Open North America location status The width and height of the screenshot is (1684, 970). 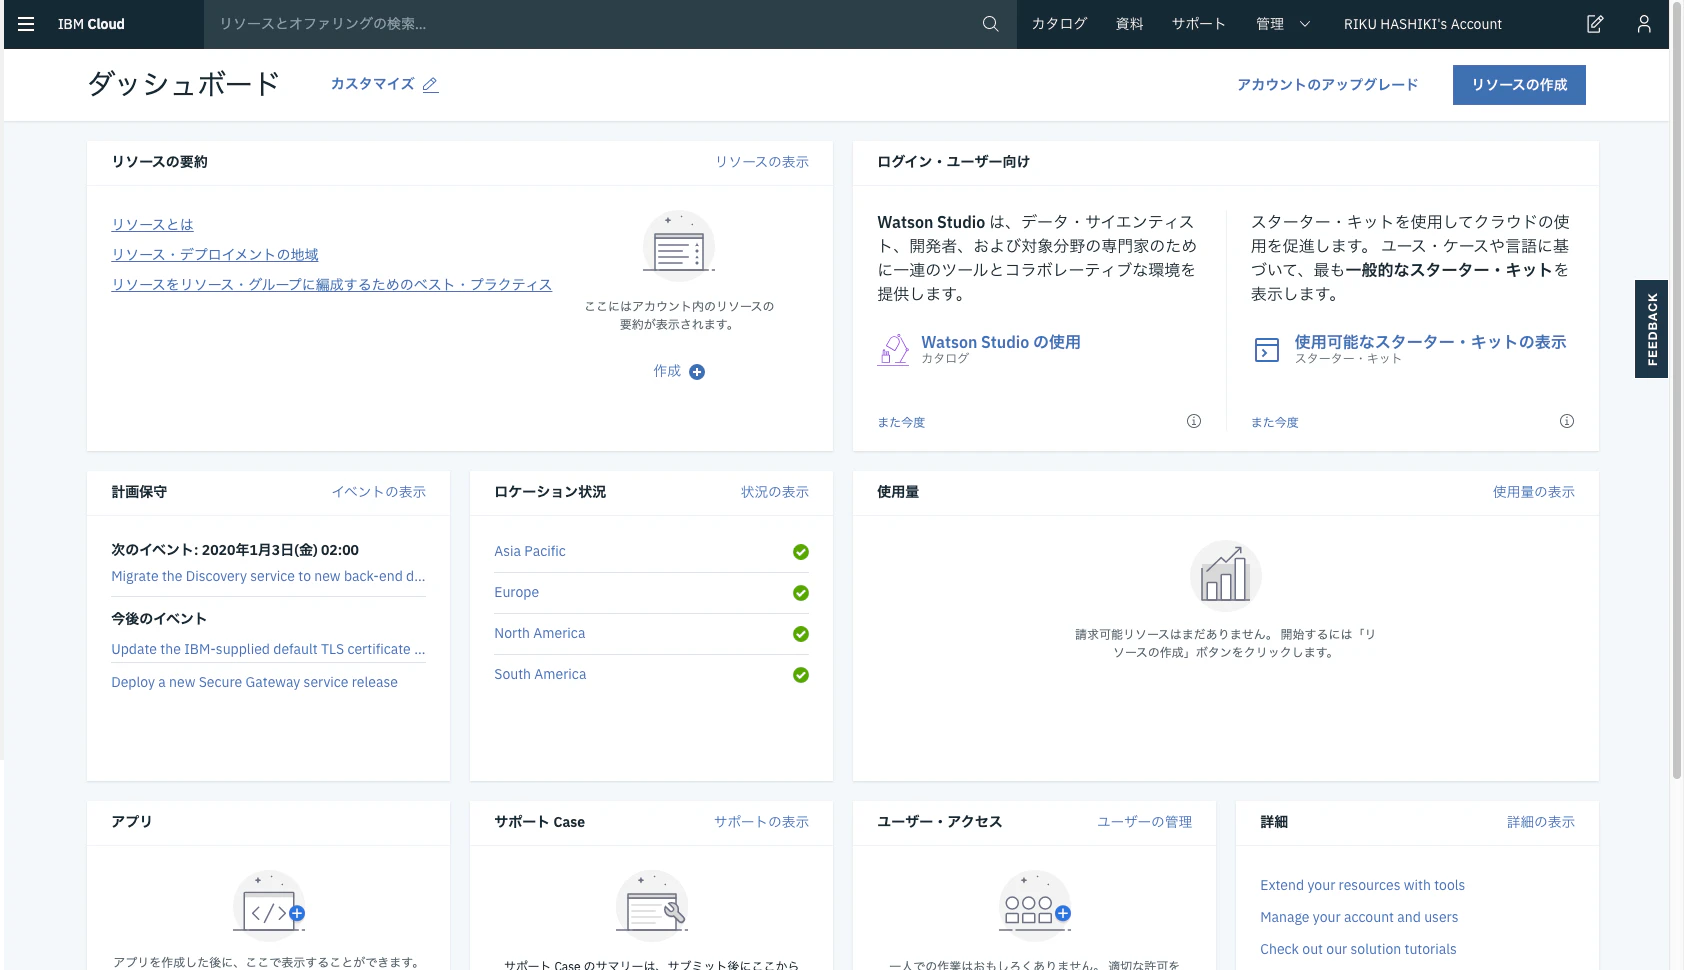(x=540, y=633)
